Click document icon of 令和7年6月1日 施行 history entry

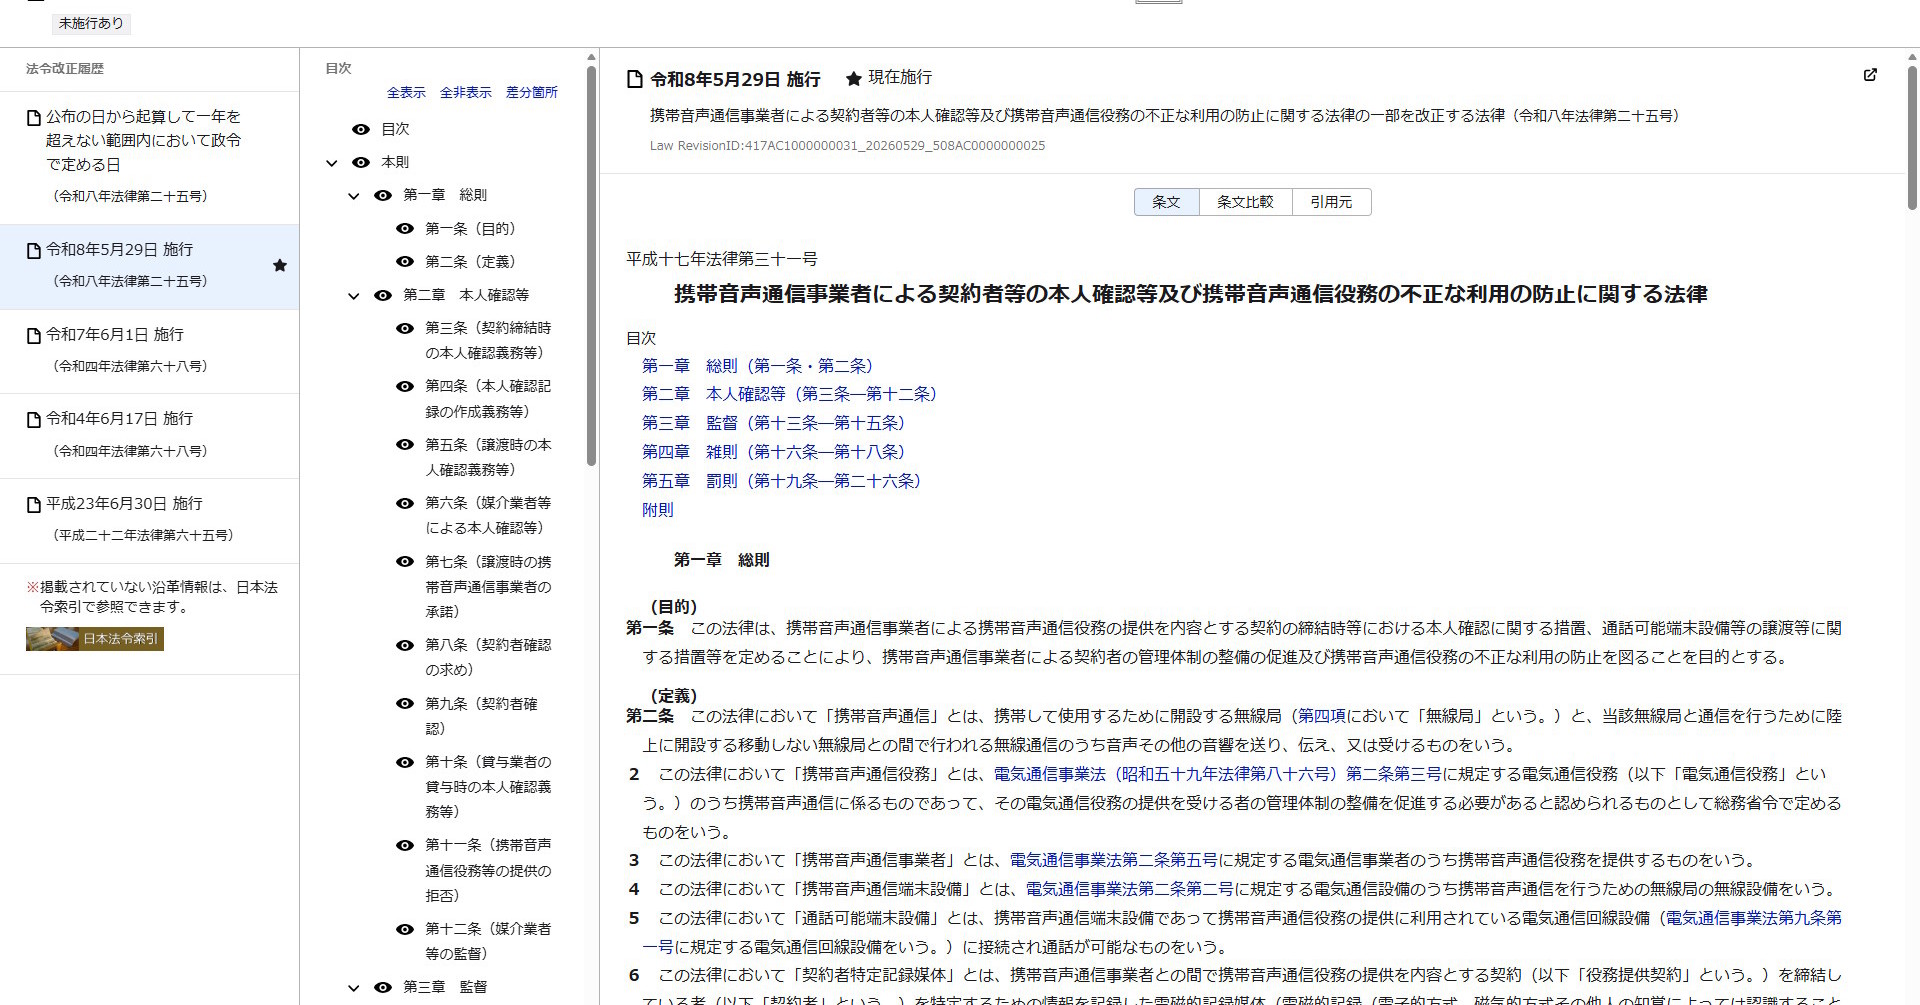(34, 335)
